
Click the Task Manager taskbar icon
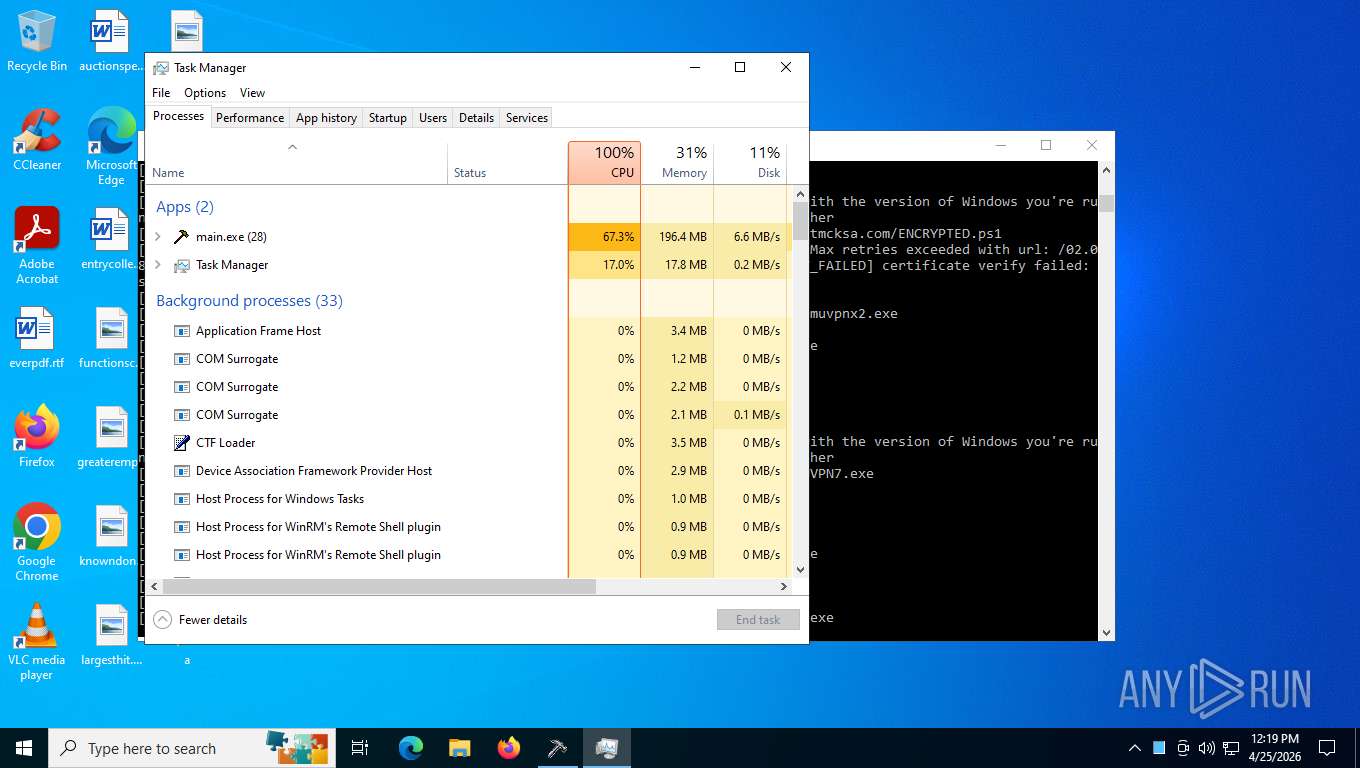click(607, 748)
